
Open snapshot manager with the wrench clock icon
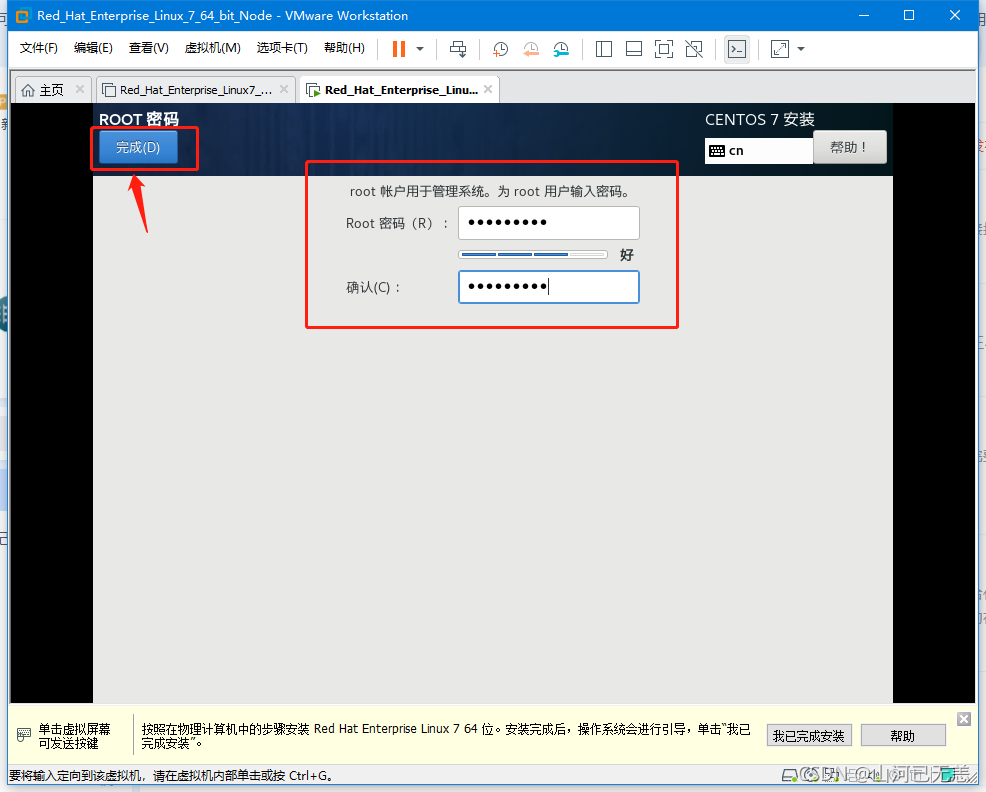(x=561, y=49)
